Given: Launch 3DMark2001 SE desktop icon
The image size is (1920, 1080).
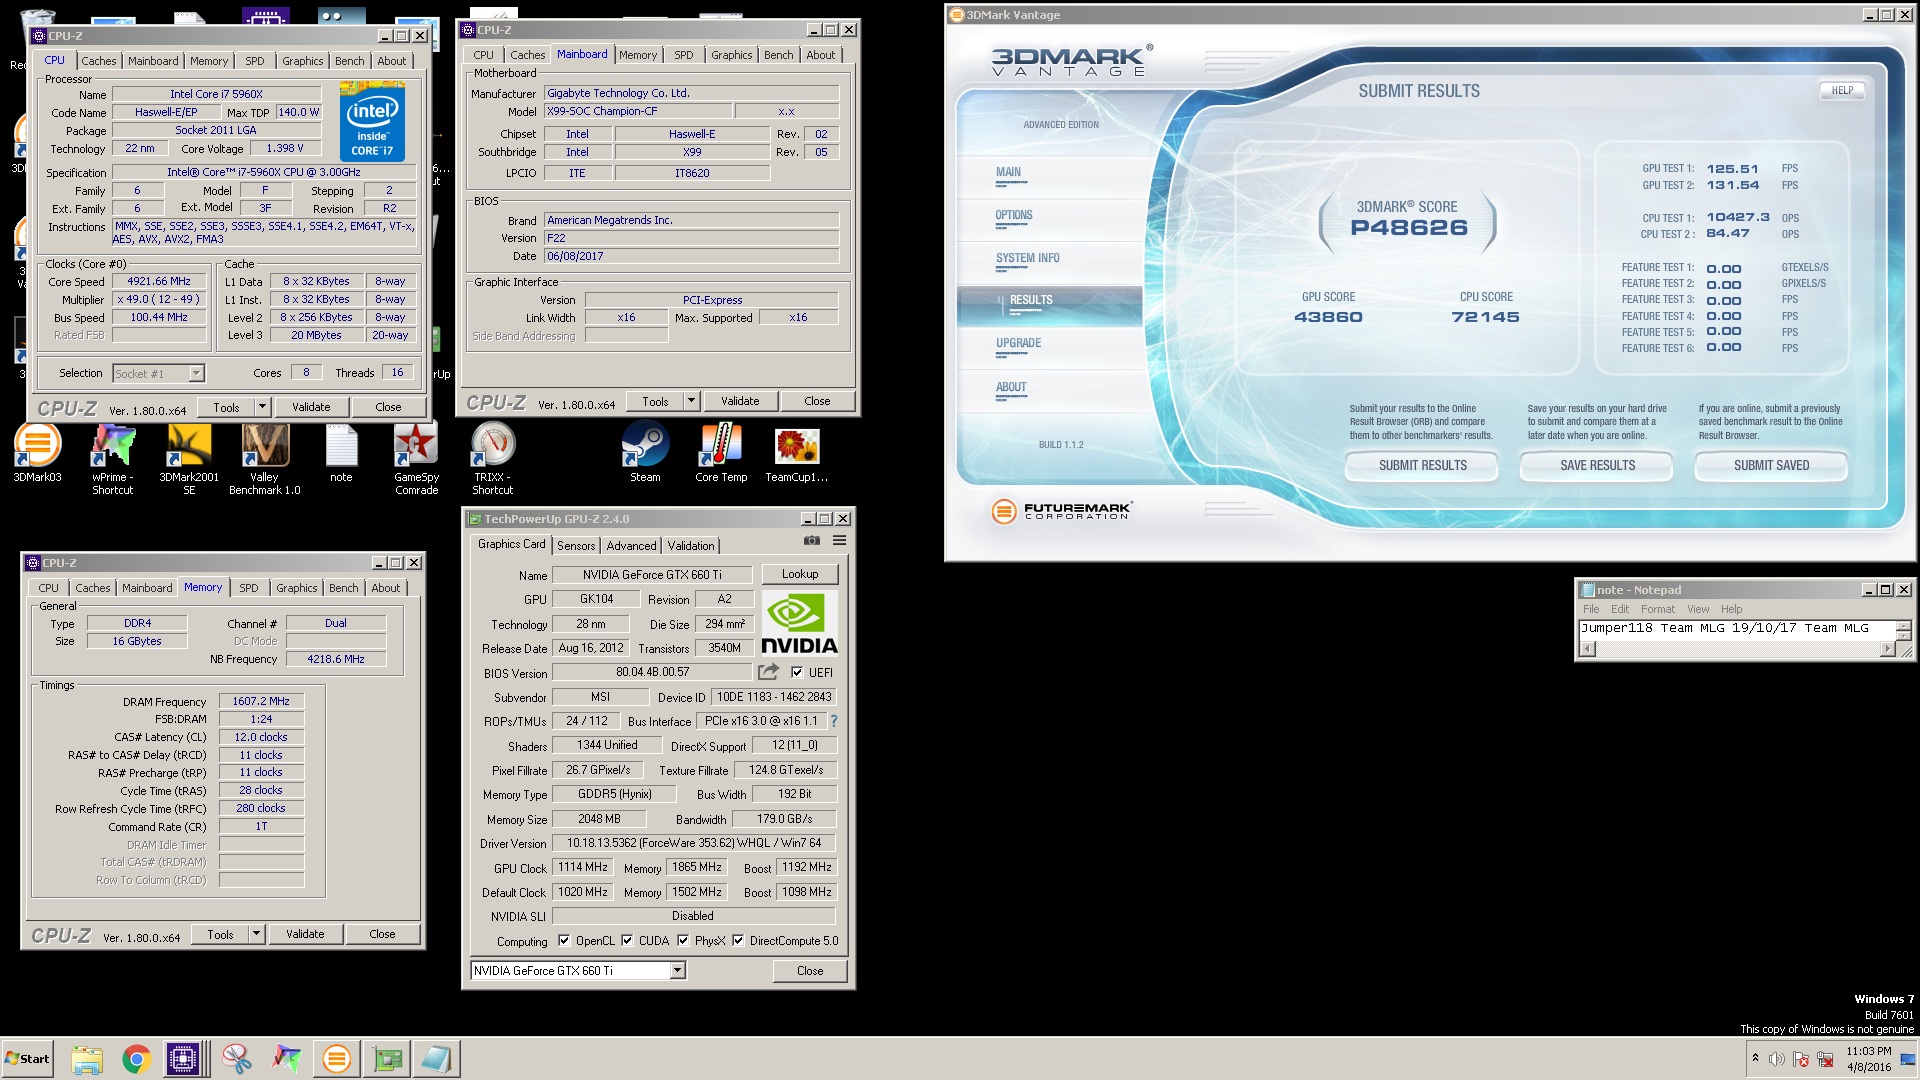Looking at the screenshot, I should [x=189, y=459].
